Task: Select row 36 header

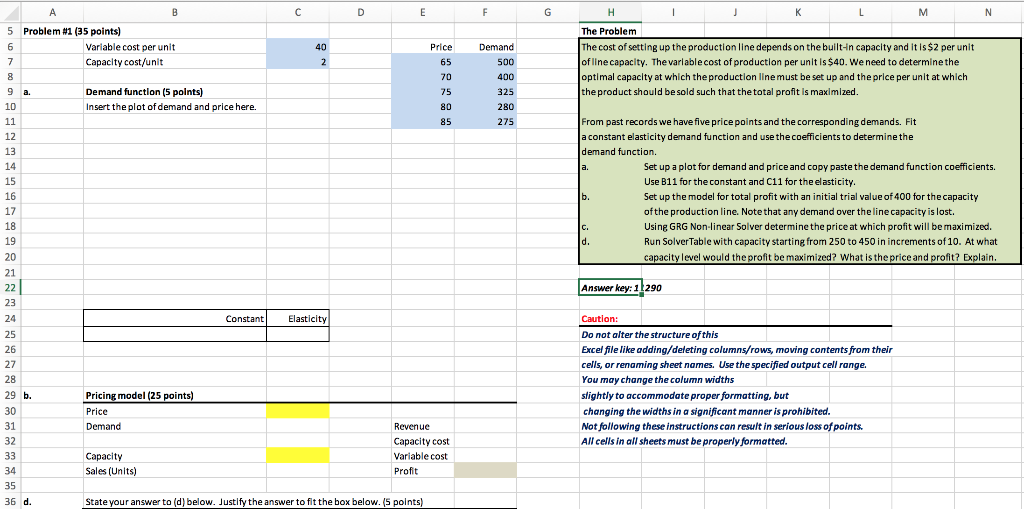Action: point(10,502)
